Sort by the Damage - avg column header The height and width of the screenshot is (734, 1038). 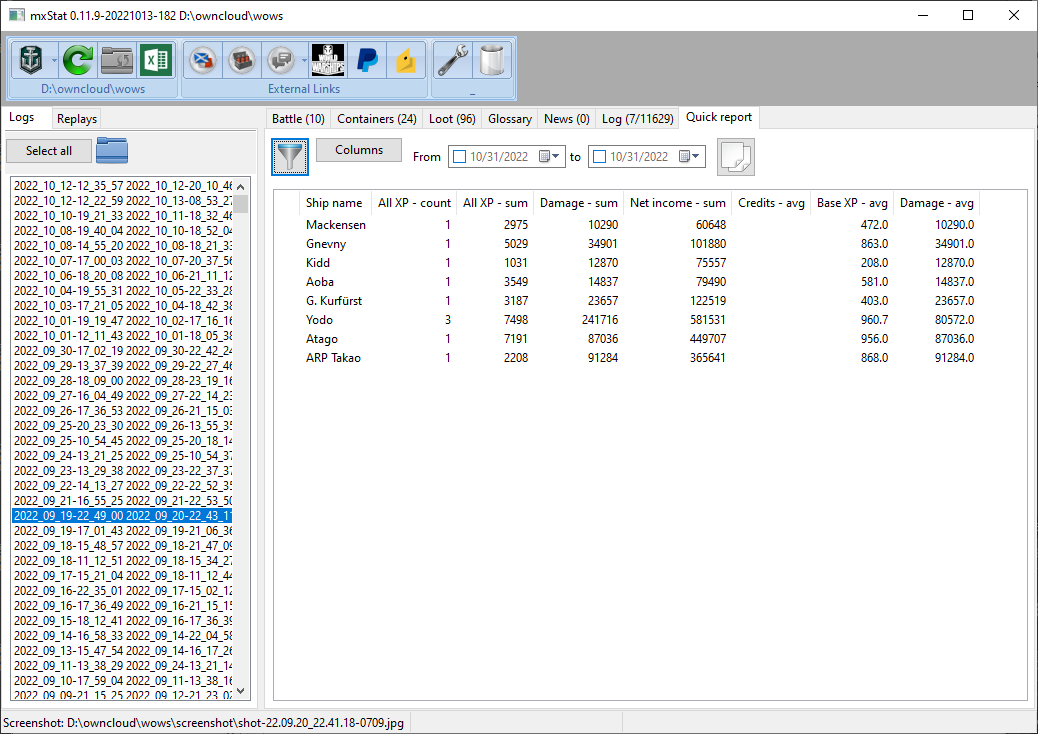pyautogui.click(x=937, y=203)
